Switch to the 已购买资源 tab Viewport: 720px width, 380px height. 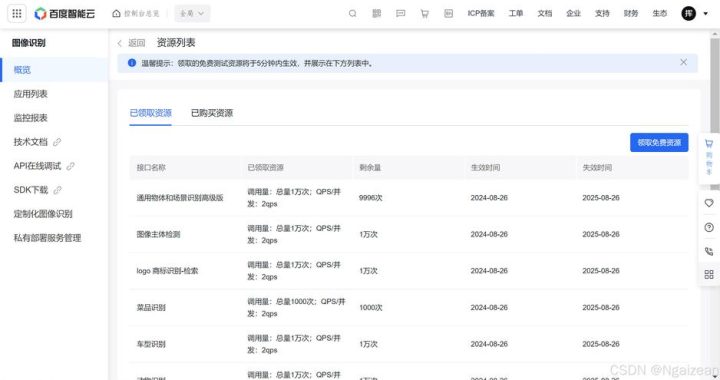212,113
